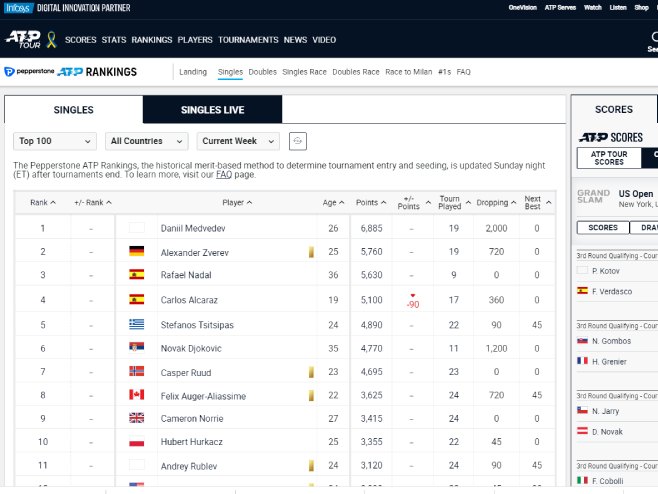Click Carlos Alcaraz -90 points change
Viewport: 658px width, 494px height.
[413, 301]
